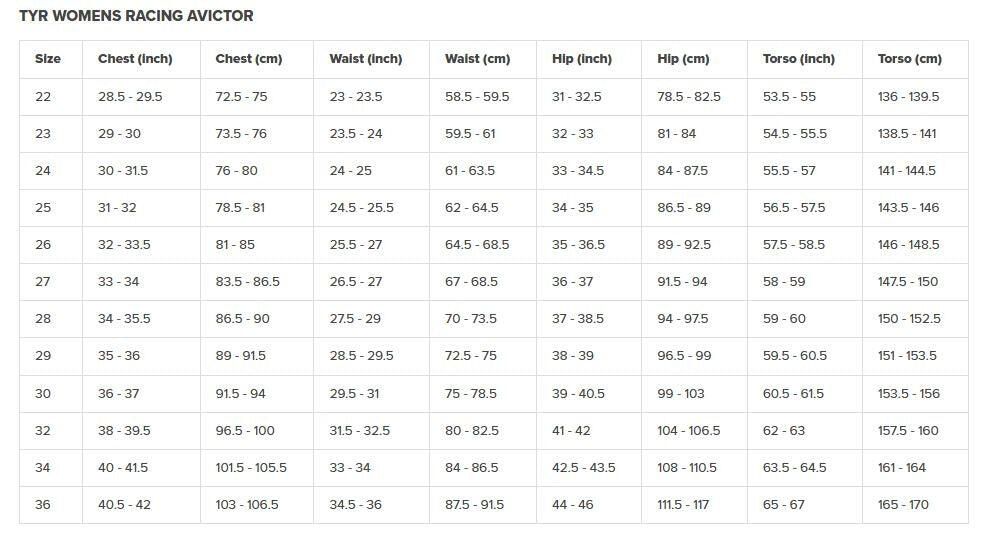This screenshot has width=992, height=542.
Task: Select the torso cell 165 - 170
Action: point(903,505)
